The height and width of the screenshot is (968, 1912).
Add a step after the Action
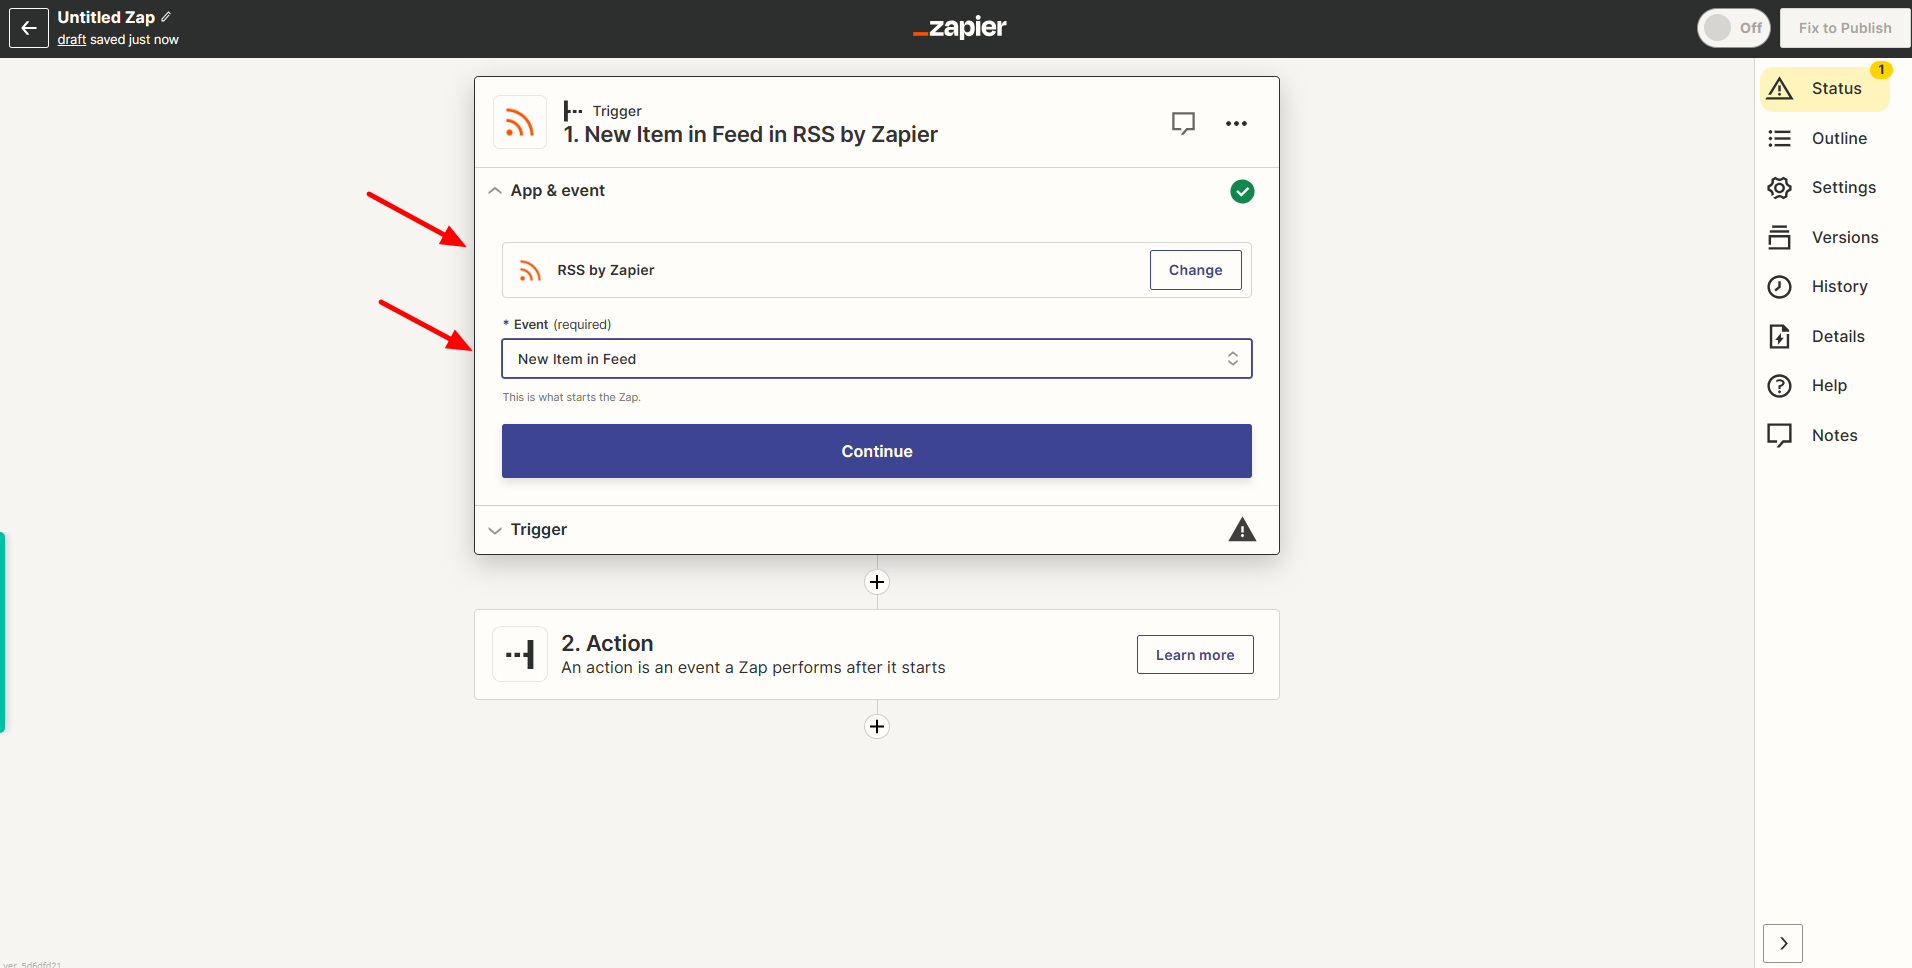point(877,726)
